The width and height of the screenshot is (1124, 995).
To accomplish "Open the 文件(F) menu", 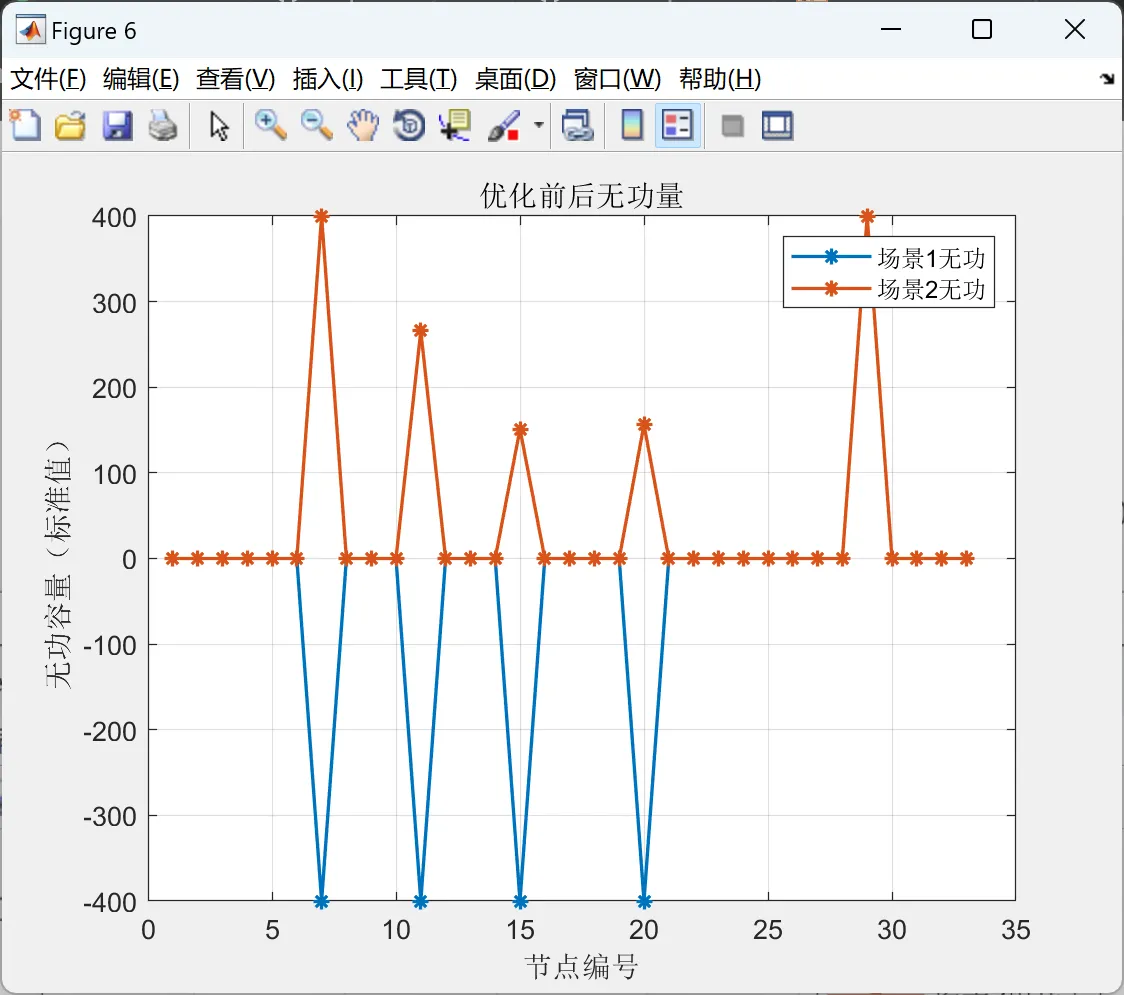I will (48, 79).
